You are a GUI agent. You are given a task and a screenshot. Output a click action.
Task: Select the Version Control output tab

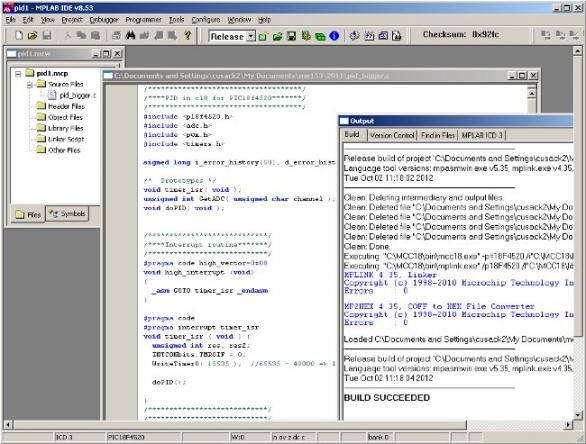pos(392,135)
